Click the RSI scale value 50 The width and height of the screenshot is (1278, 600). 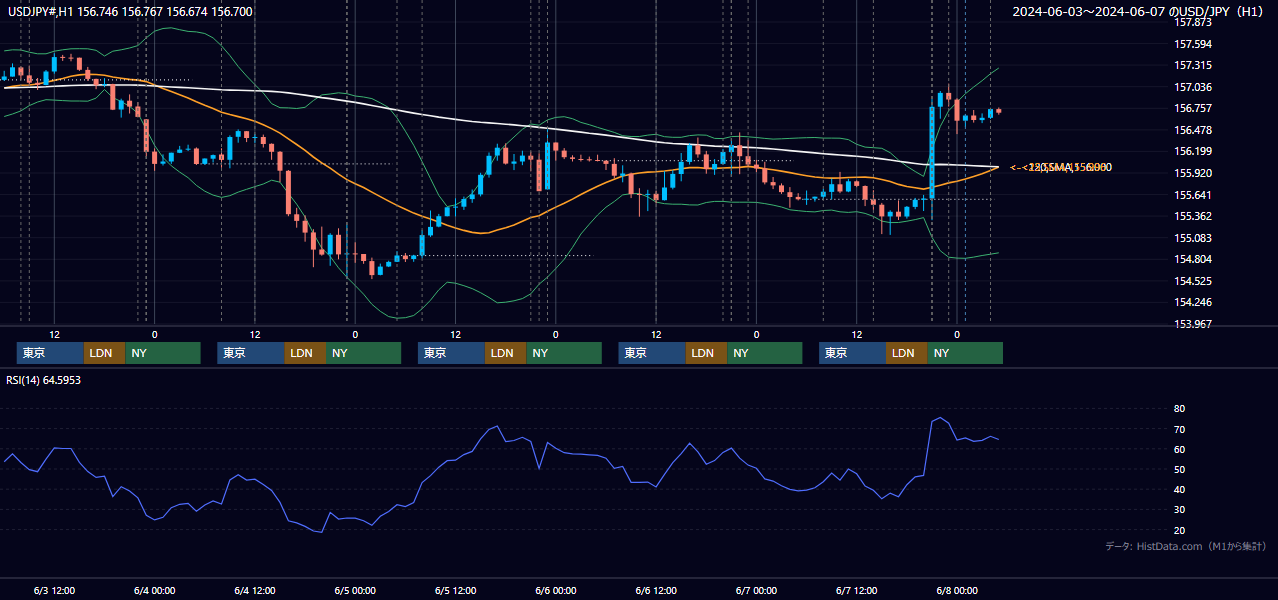tap(1180, 469)
